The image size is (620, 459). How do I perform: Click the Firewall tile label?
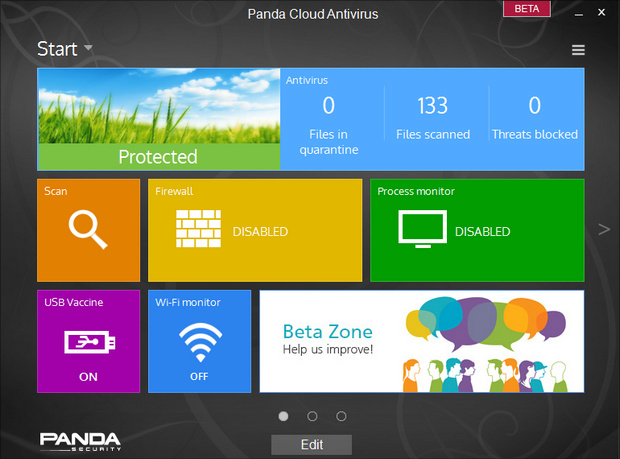pyautogui.click(x=174, y=191)
